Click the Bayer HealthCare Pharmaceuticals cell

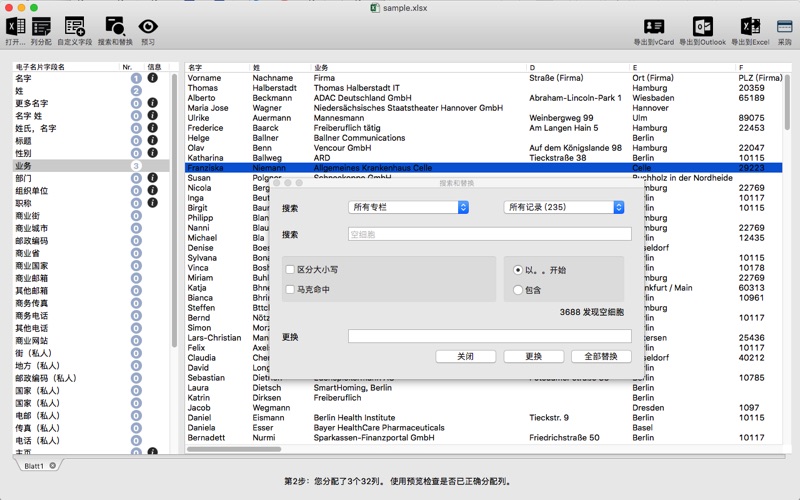[x=379, y=428]
